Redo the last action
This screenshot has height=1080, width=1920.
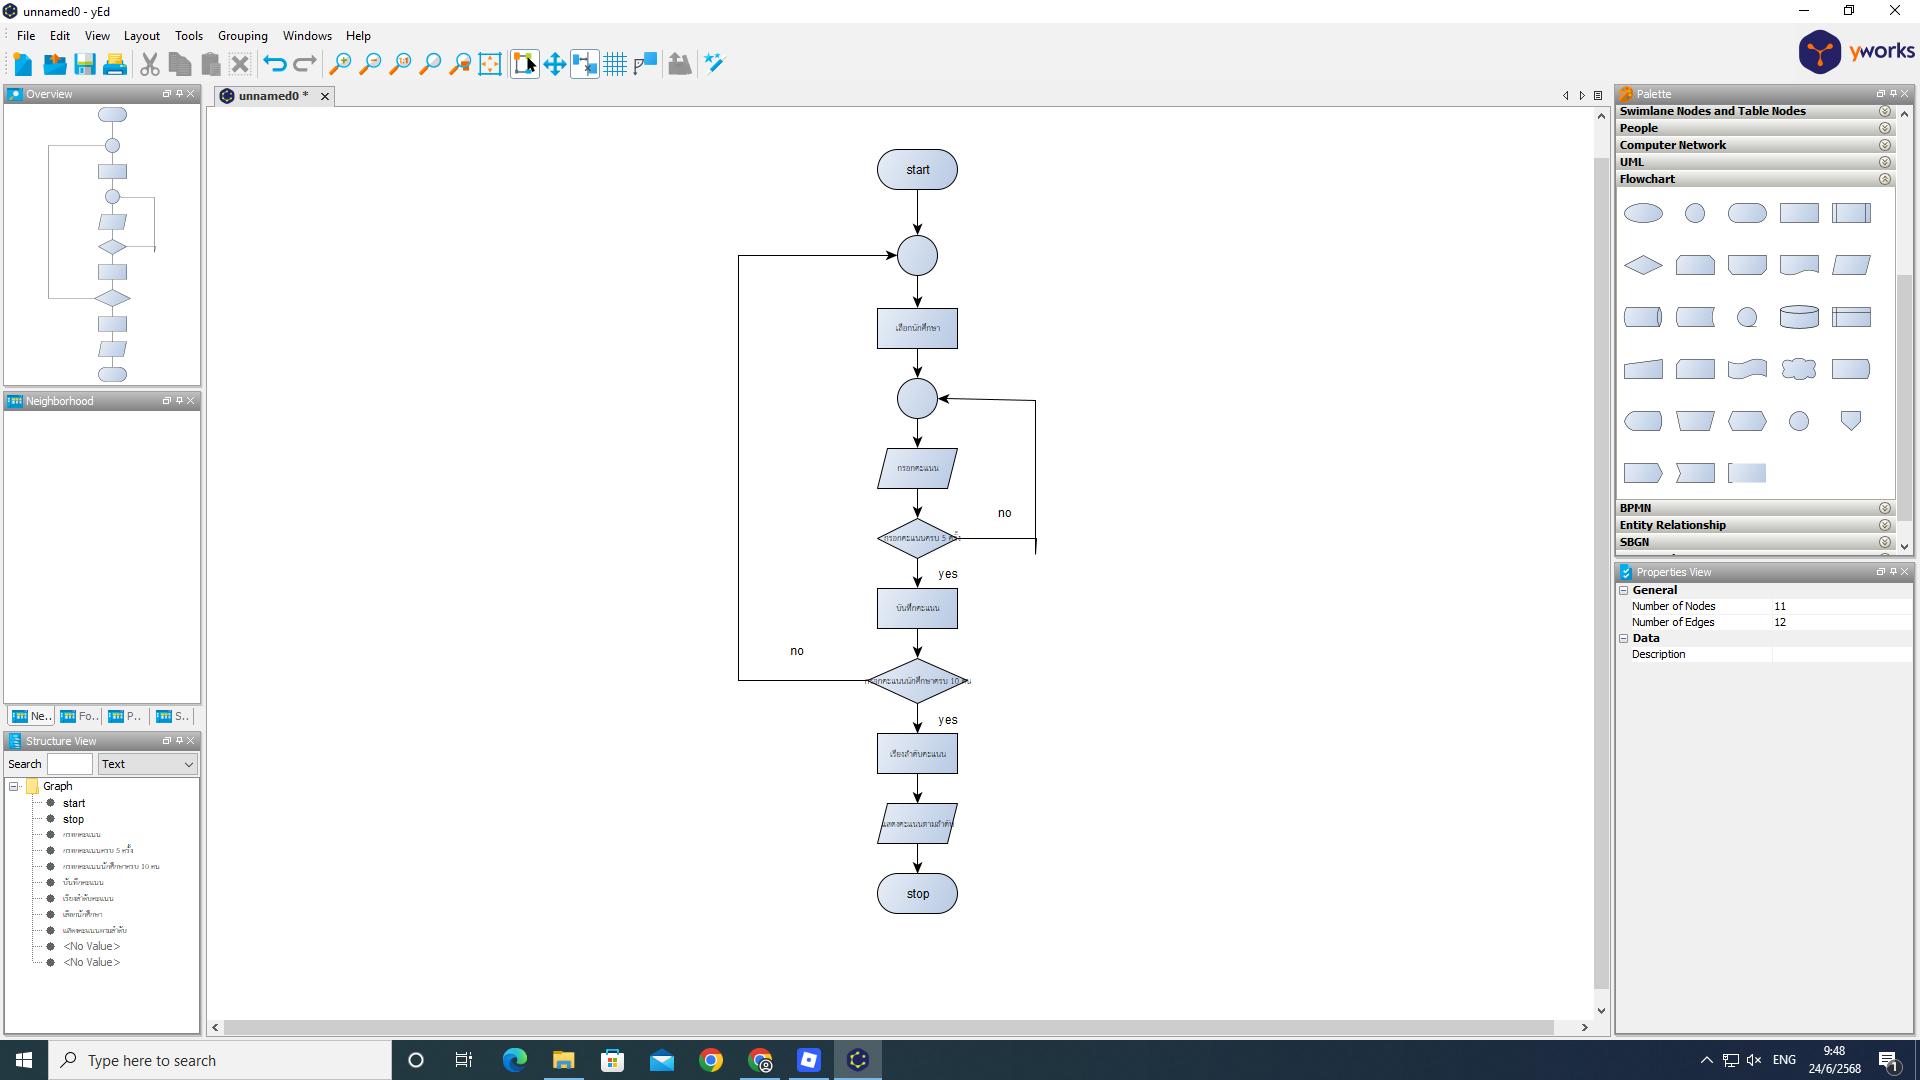[305, 64]
